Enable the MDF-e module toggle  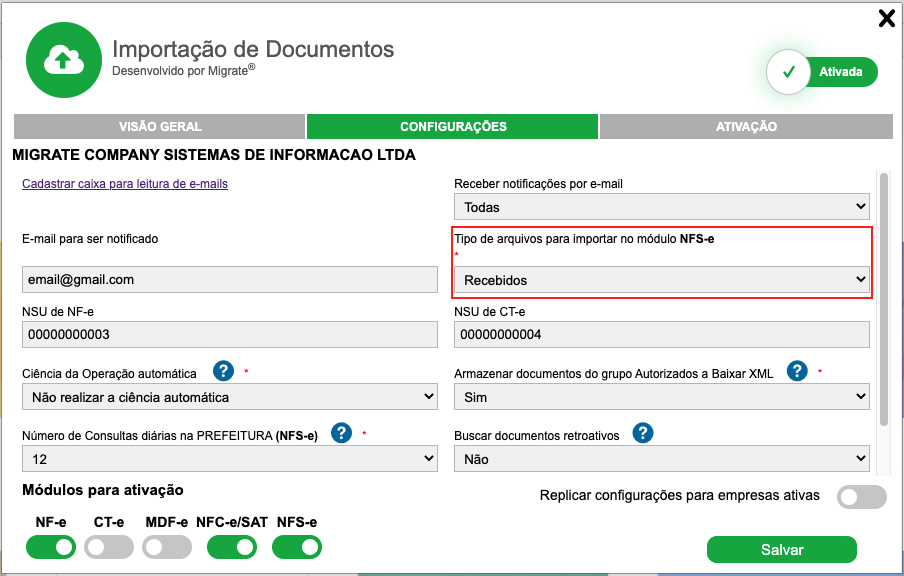pos(167,547)
